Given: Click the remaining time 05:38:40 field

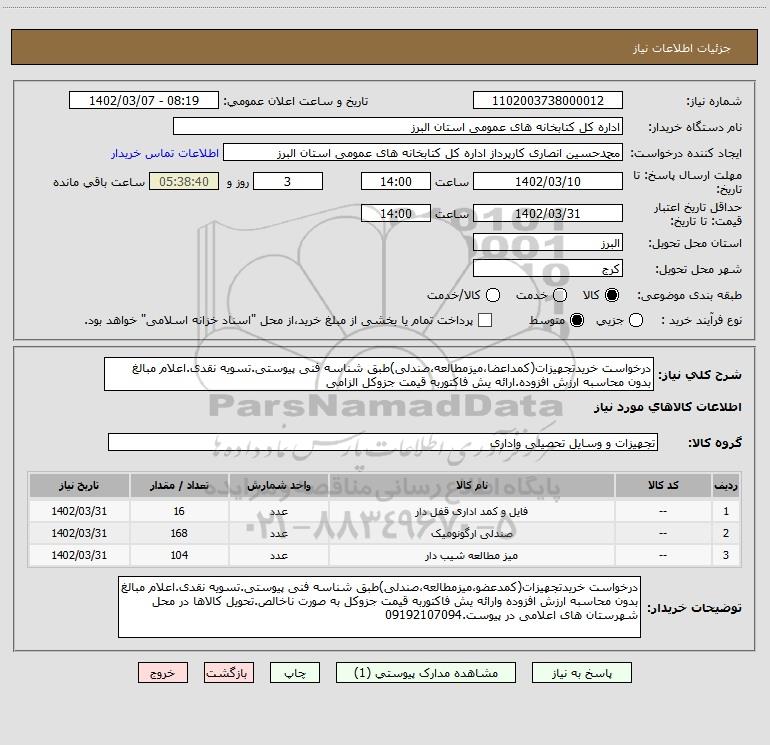Looking at the screenshot, I should pyautogui.click(x=184, y=181).
